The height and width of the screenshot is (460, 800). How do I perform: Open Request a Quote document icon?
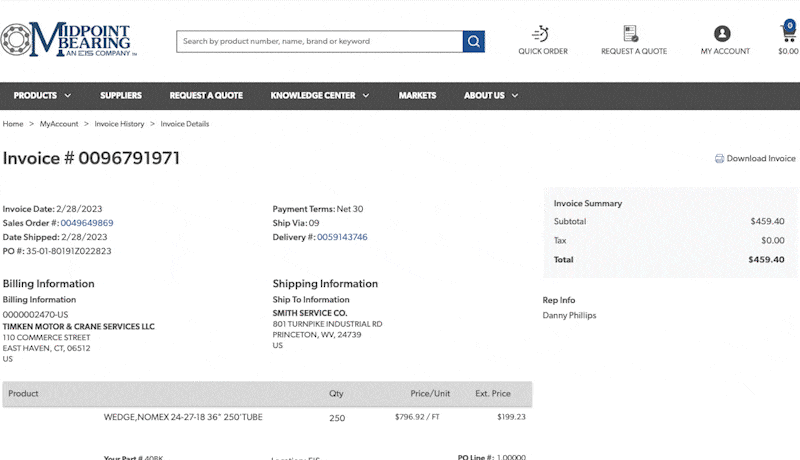(x=631, y=34)
